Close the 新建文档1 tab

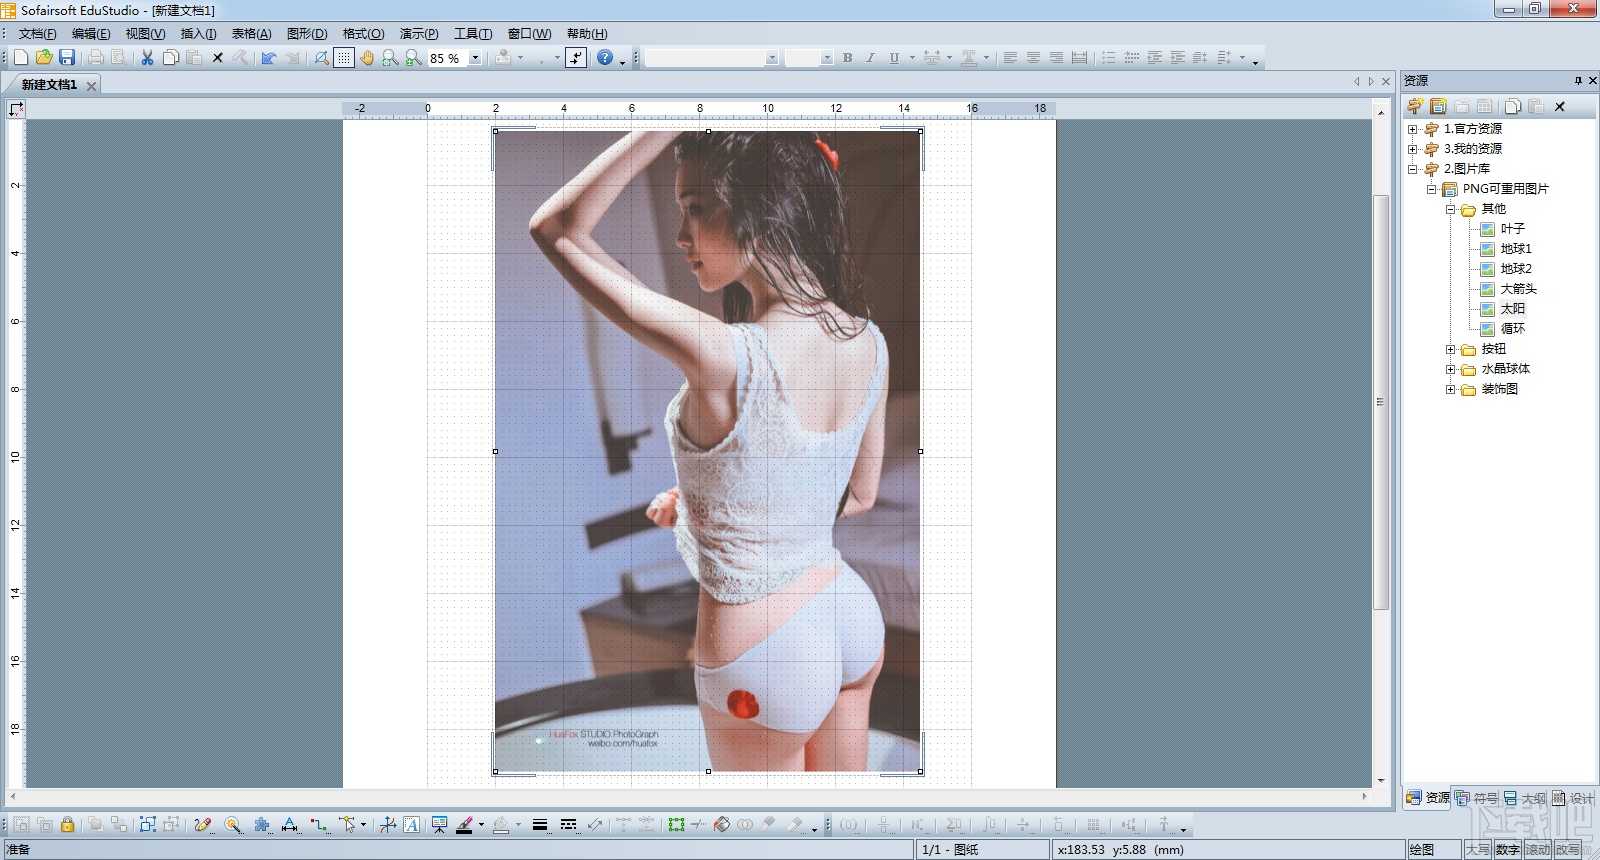click(x=91, y=86)
